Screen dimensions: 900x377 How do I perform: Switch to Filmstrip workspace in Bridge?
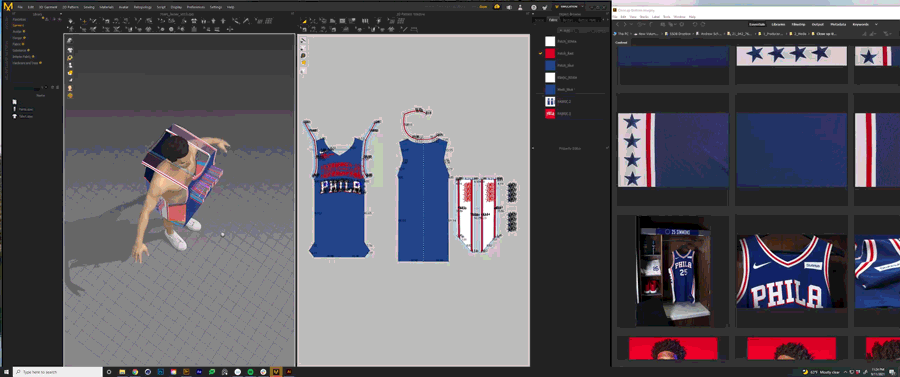pos(798,25)
